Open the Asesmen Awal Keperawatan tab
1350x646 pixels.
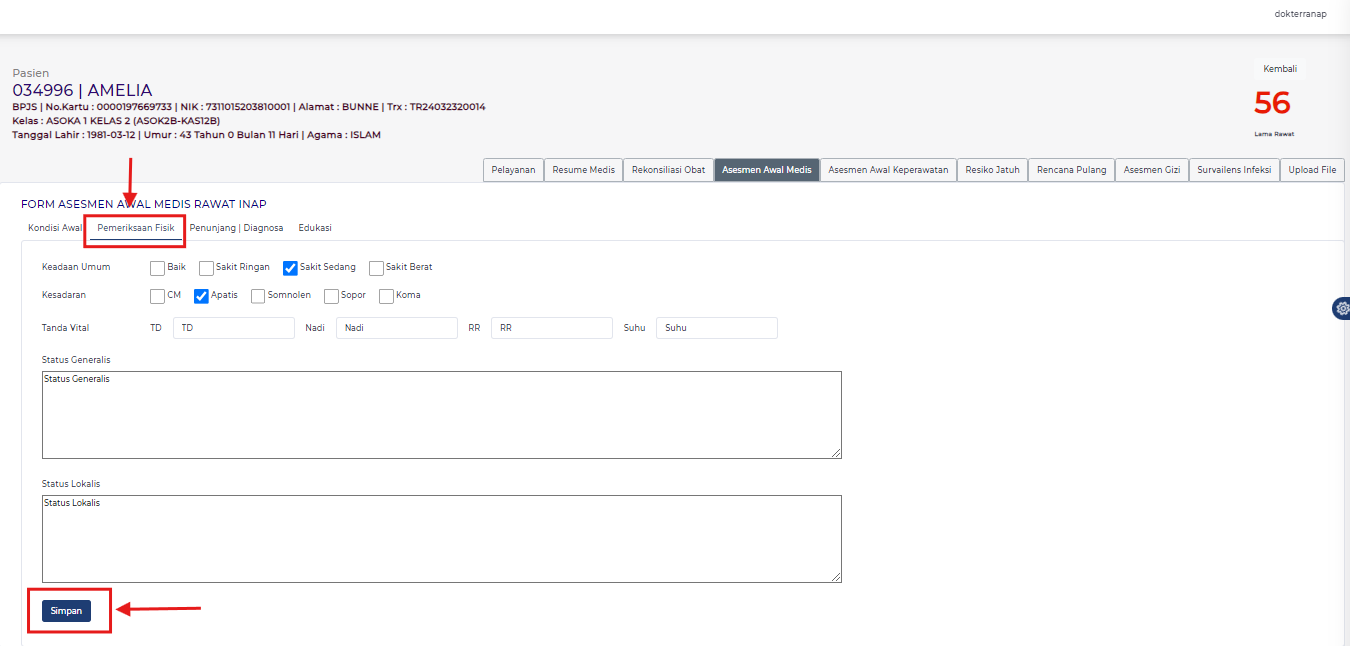(x=888, y=169)
